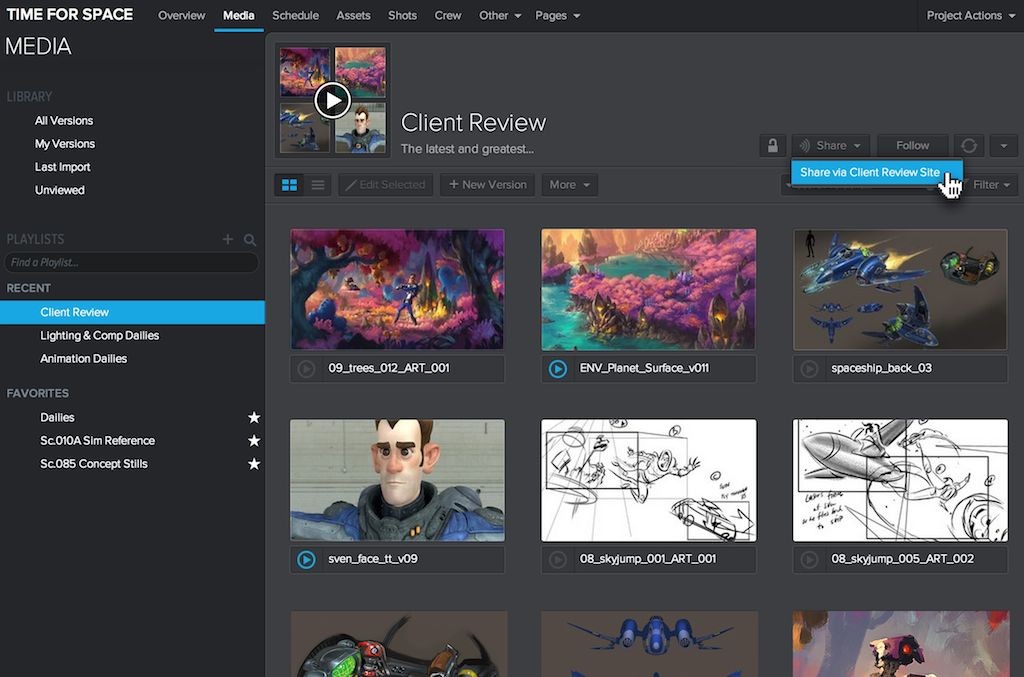The width and height of the screenshot is (1024, 677).
Task: Click the Follow button
Action: [x=912, y=146]
